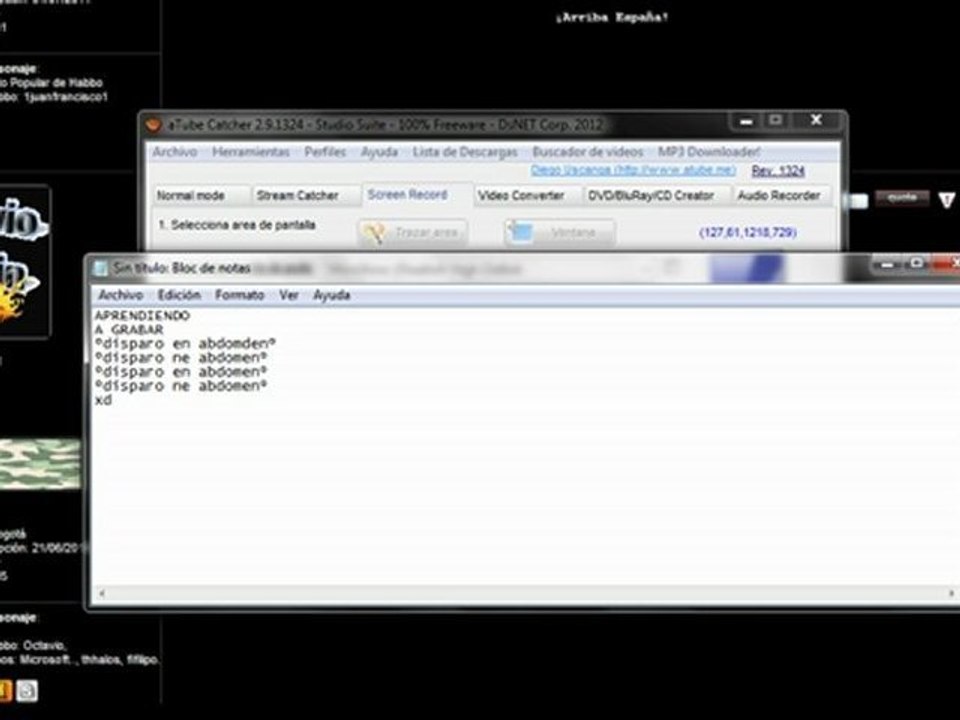Click the camouflage banner image
Viewport: 960px width, 720px height.
[40, 463]
